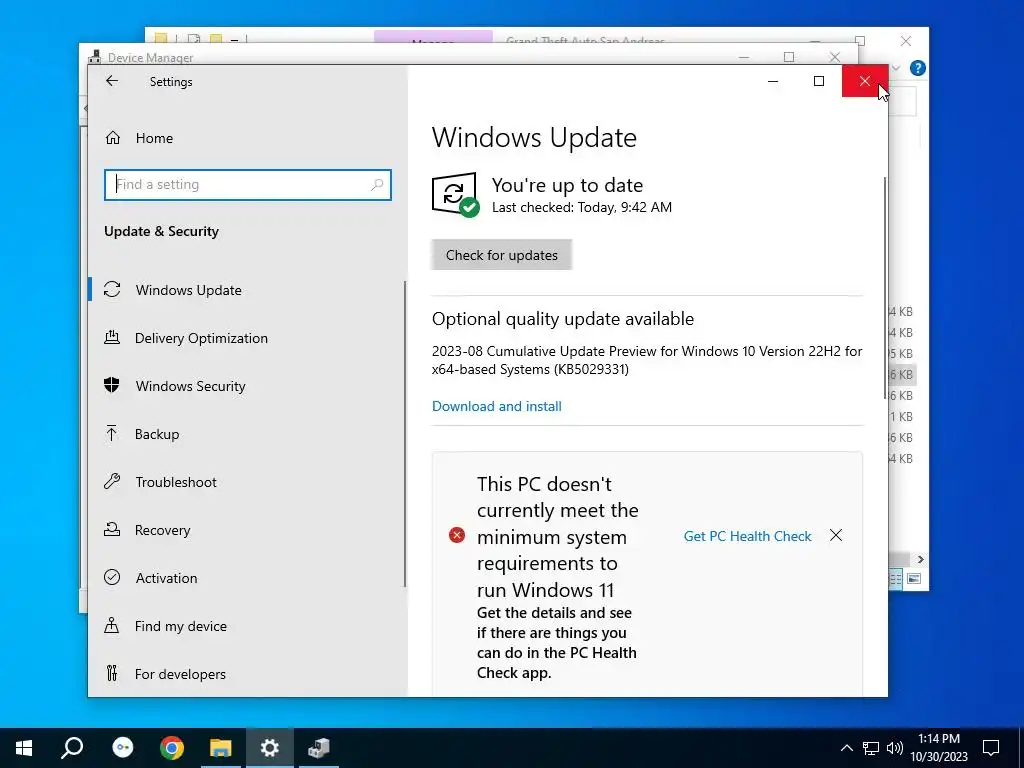Show hidden system tray icons
This screenshot has width=1024, height=768.
[x=846, y=748]
